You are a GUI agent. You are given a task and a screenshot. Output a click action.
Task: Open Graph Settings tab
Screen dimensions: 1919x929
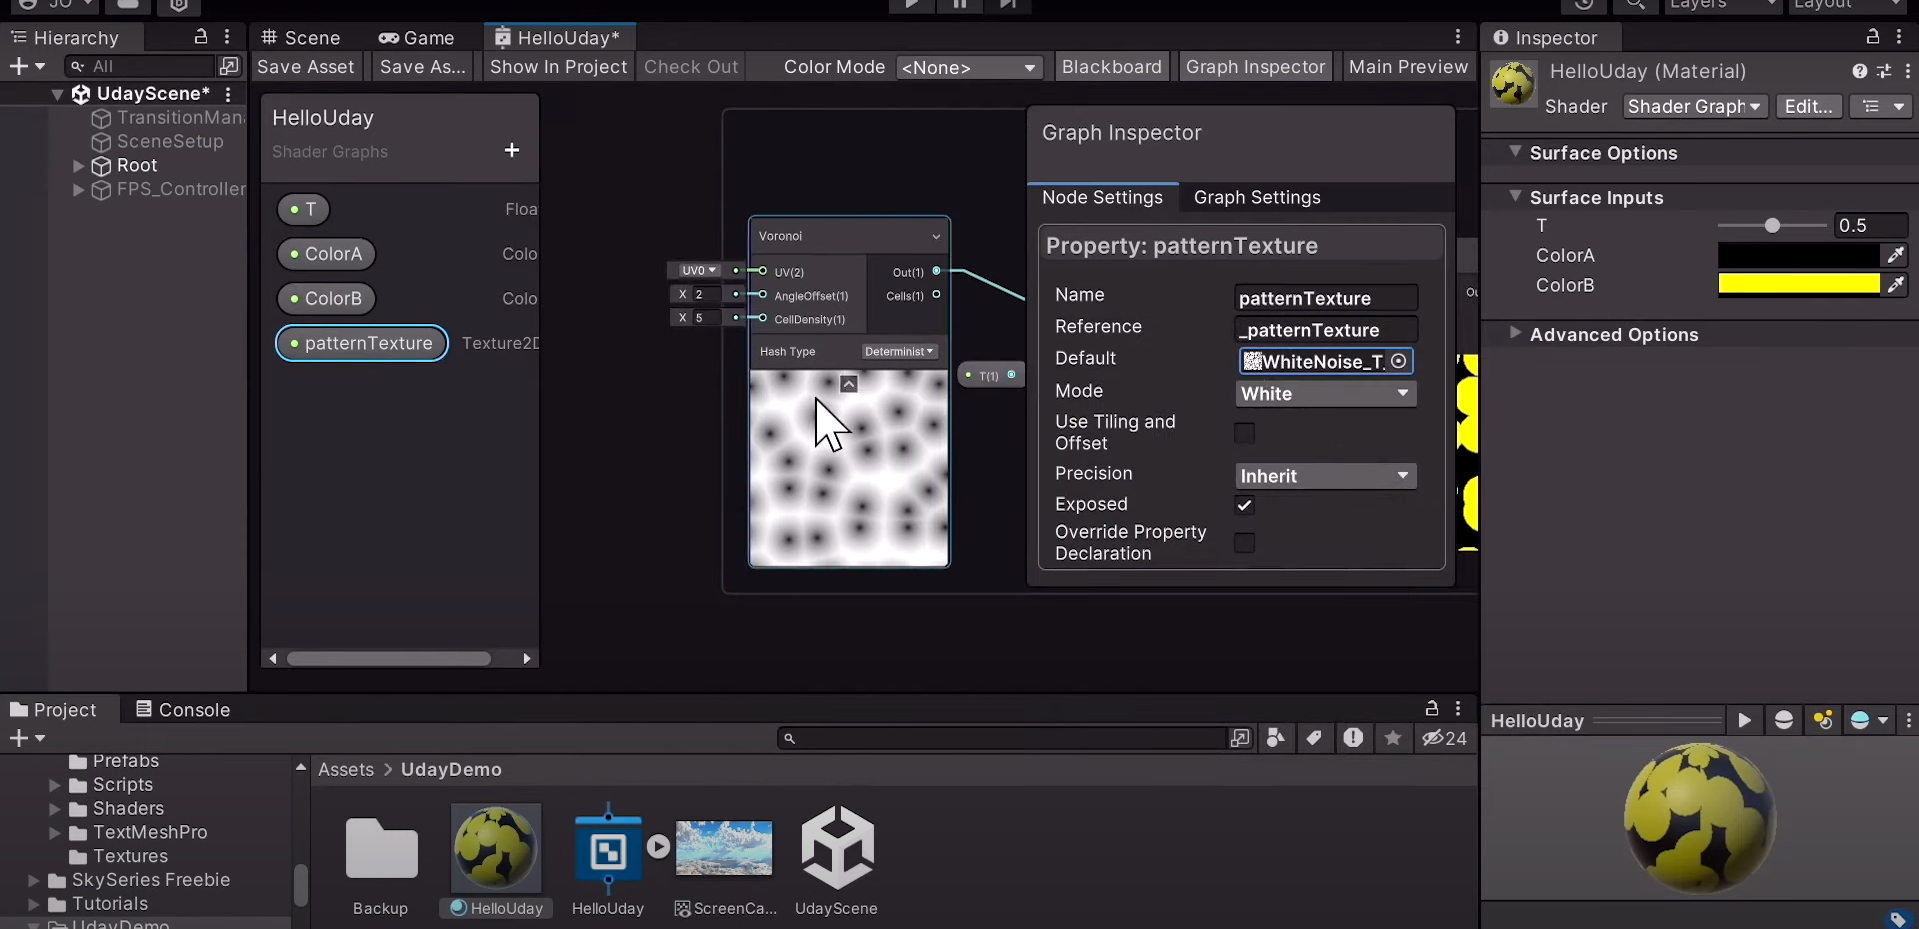click(1257, 197)
